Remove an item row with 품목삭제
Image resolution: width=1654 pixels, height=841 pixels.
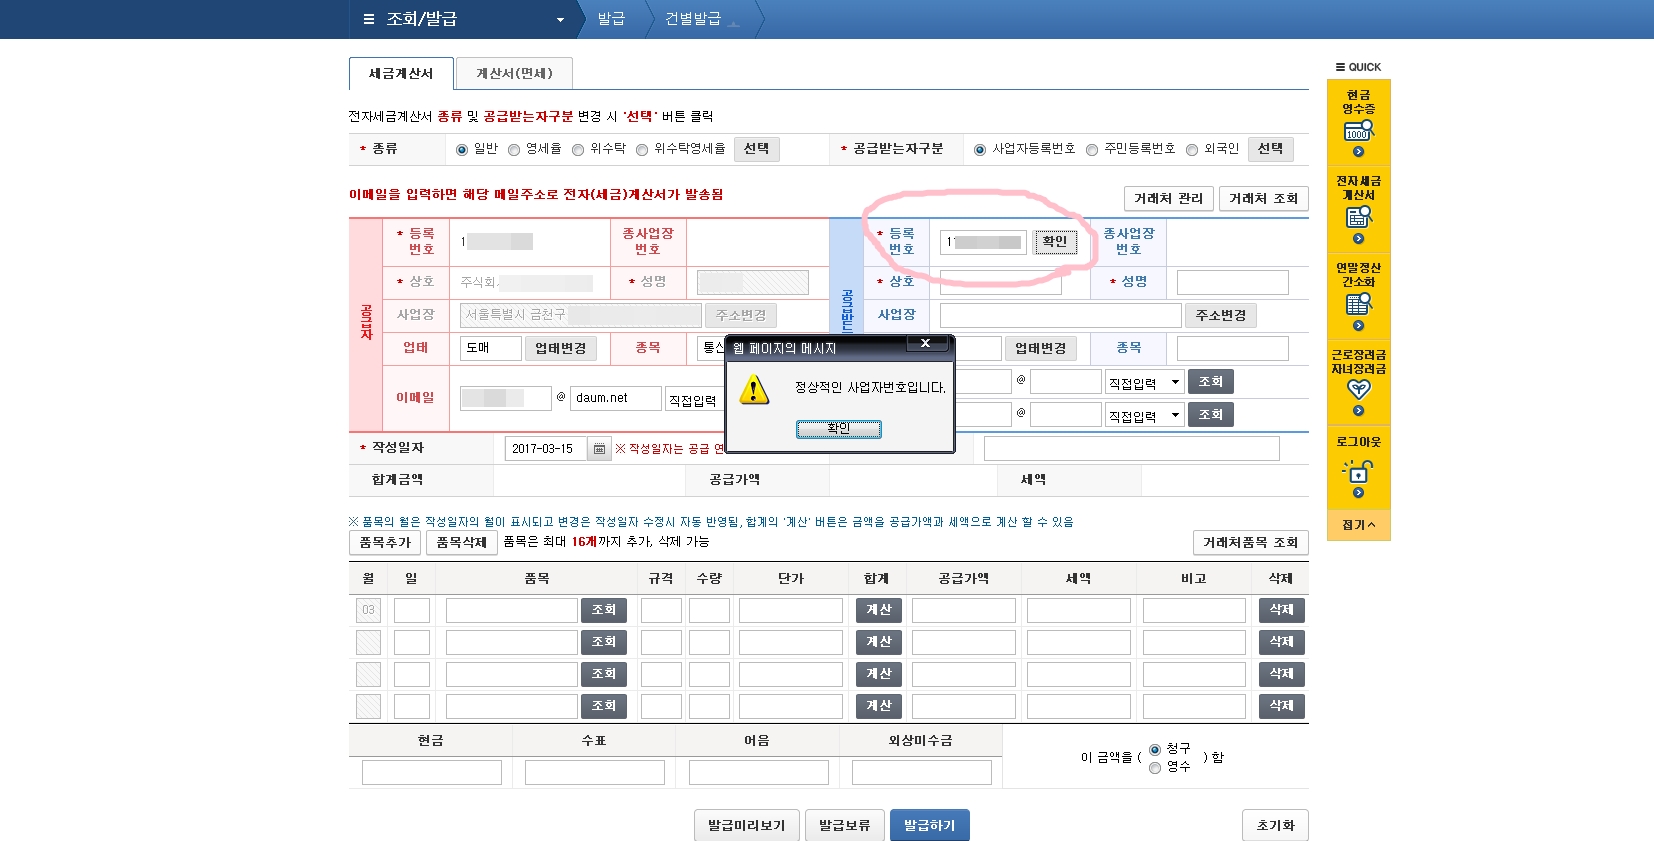click(461, 543)
